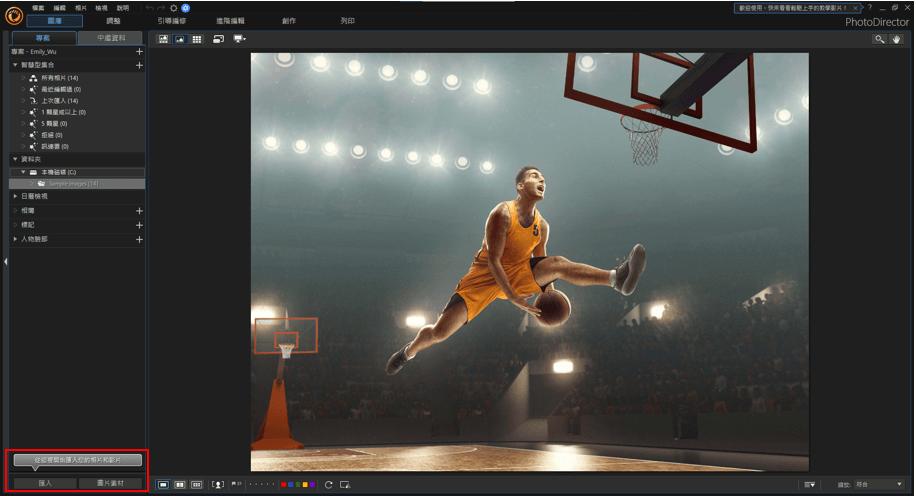Apply the purple color label
916x496 pixels.
pos(312,484)
